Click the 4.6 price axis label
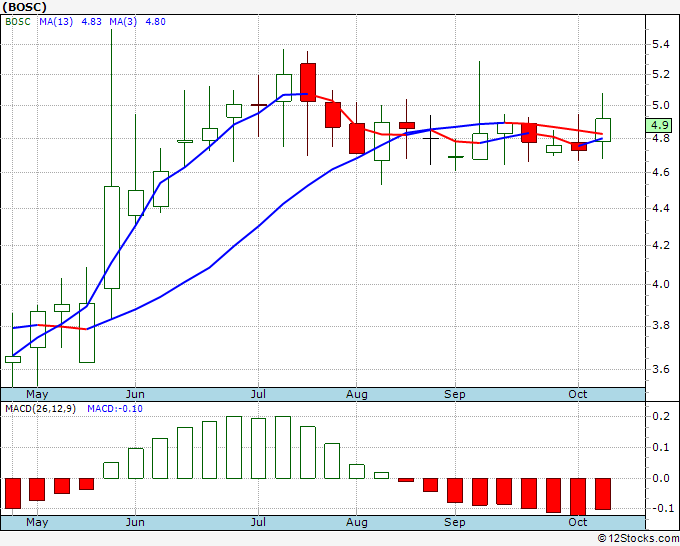This screenshot has height=546, width=680. tap(660, 173)
